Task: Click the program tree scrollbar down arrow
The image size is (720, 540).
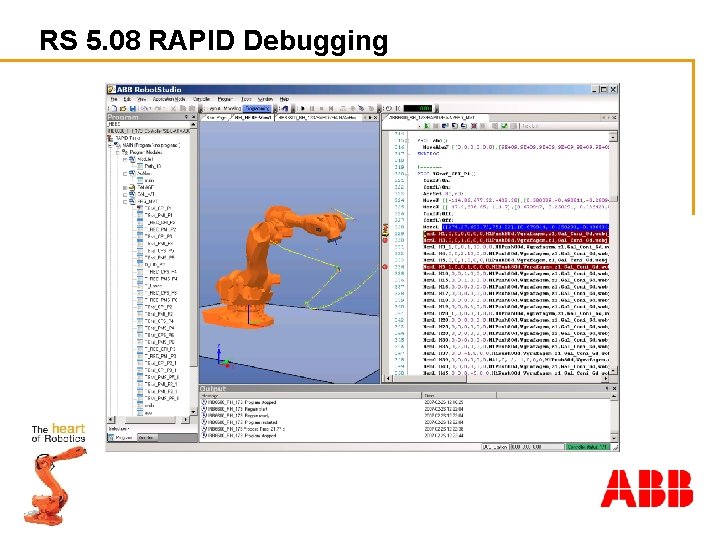Action: 193,412
